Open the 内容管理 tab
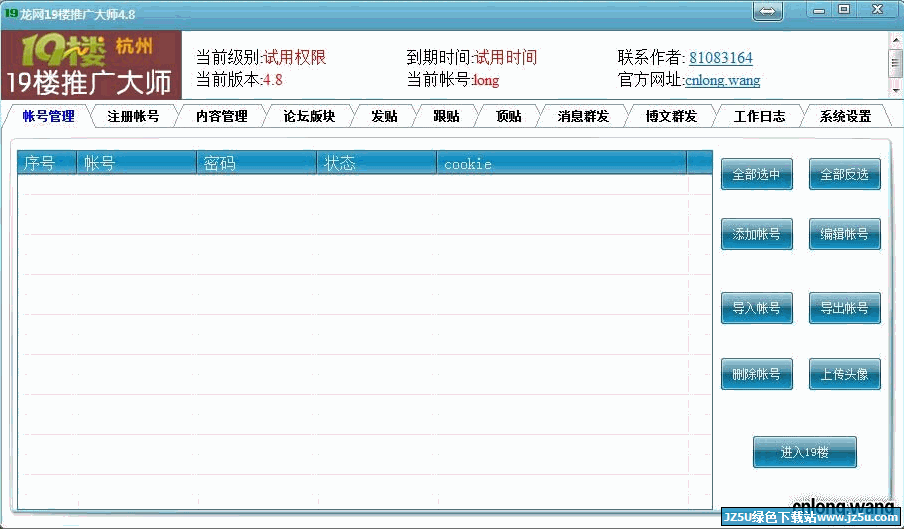Image resolution: width=904 pixels, height=529 pixels. pyautogui.click(x=222, y=116)
